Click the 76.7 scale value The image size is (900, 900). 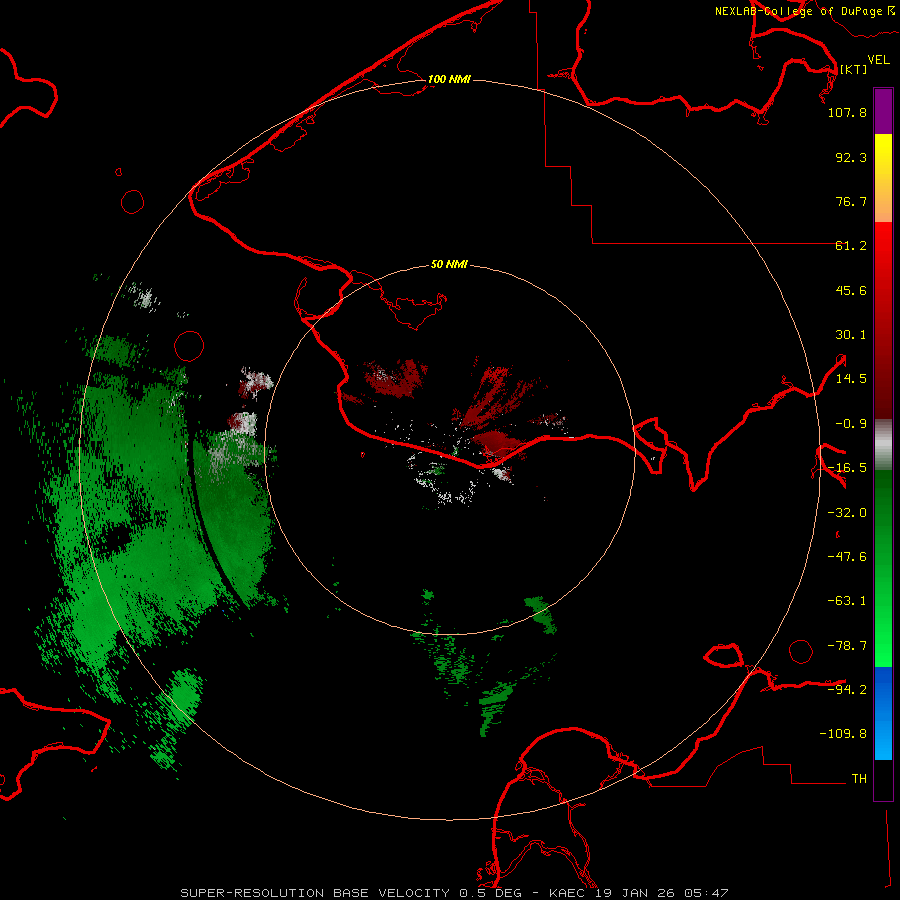(851, 201)
